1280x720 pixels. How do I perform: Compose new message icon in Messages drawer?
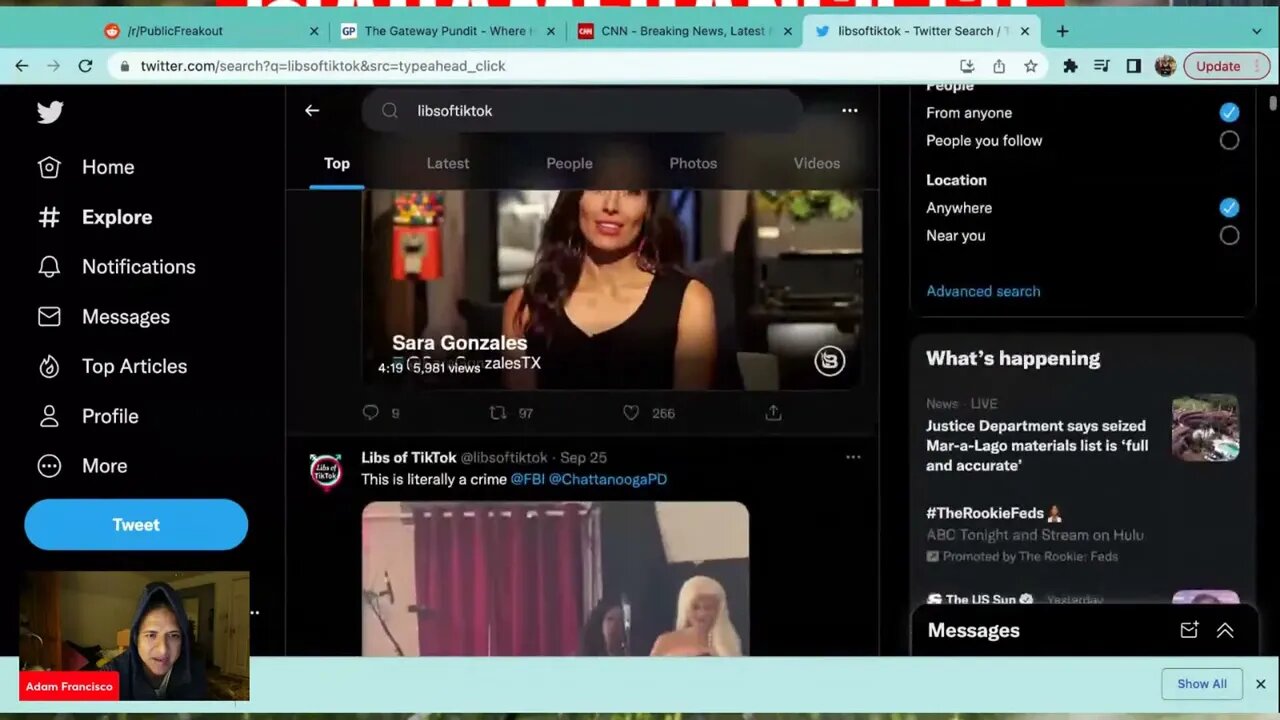(x=1189, y=630)
